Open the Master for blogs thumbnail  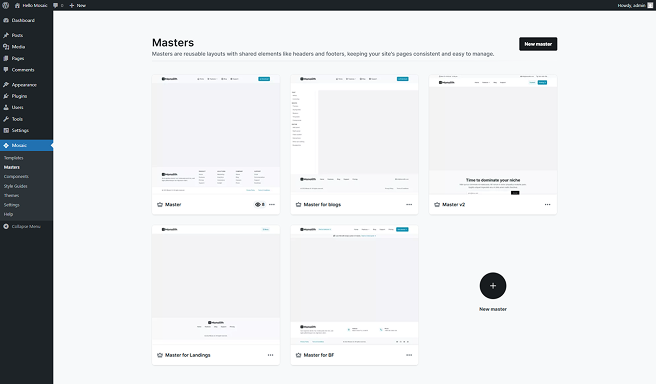tap(354, 135)
